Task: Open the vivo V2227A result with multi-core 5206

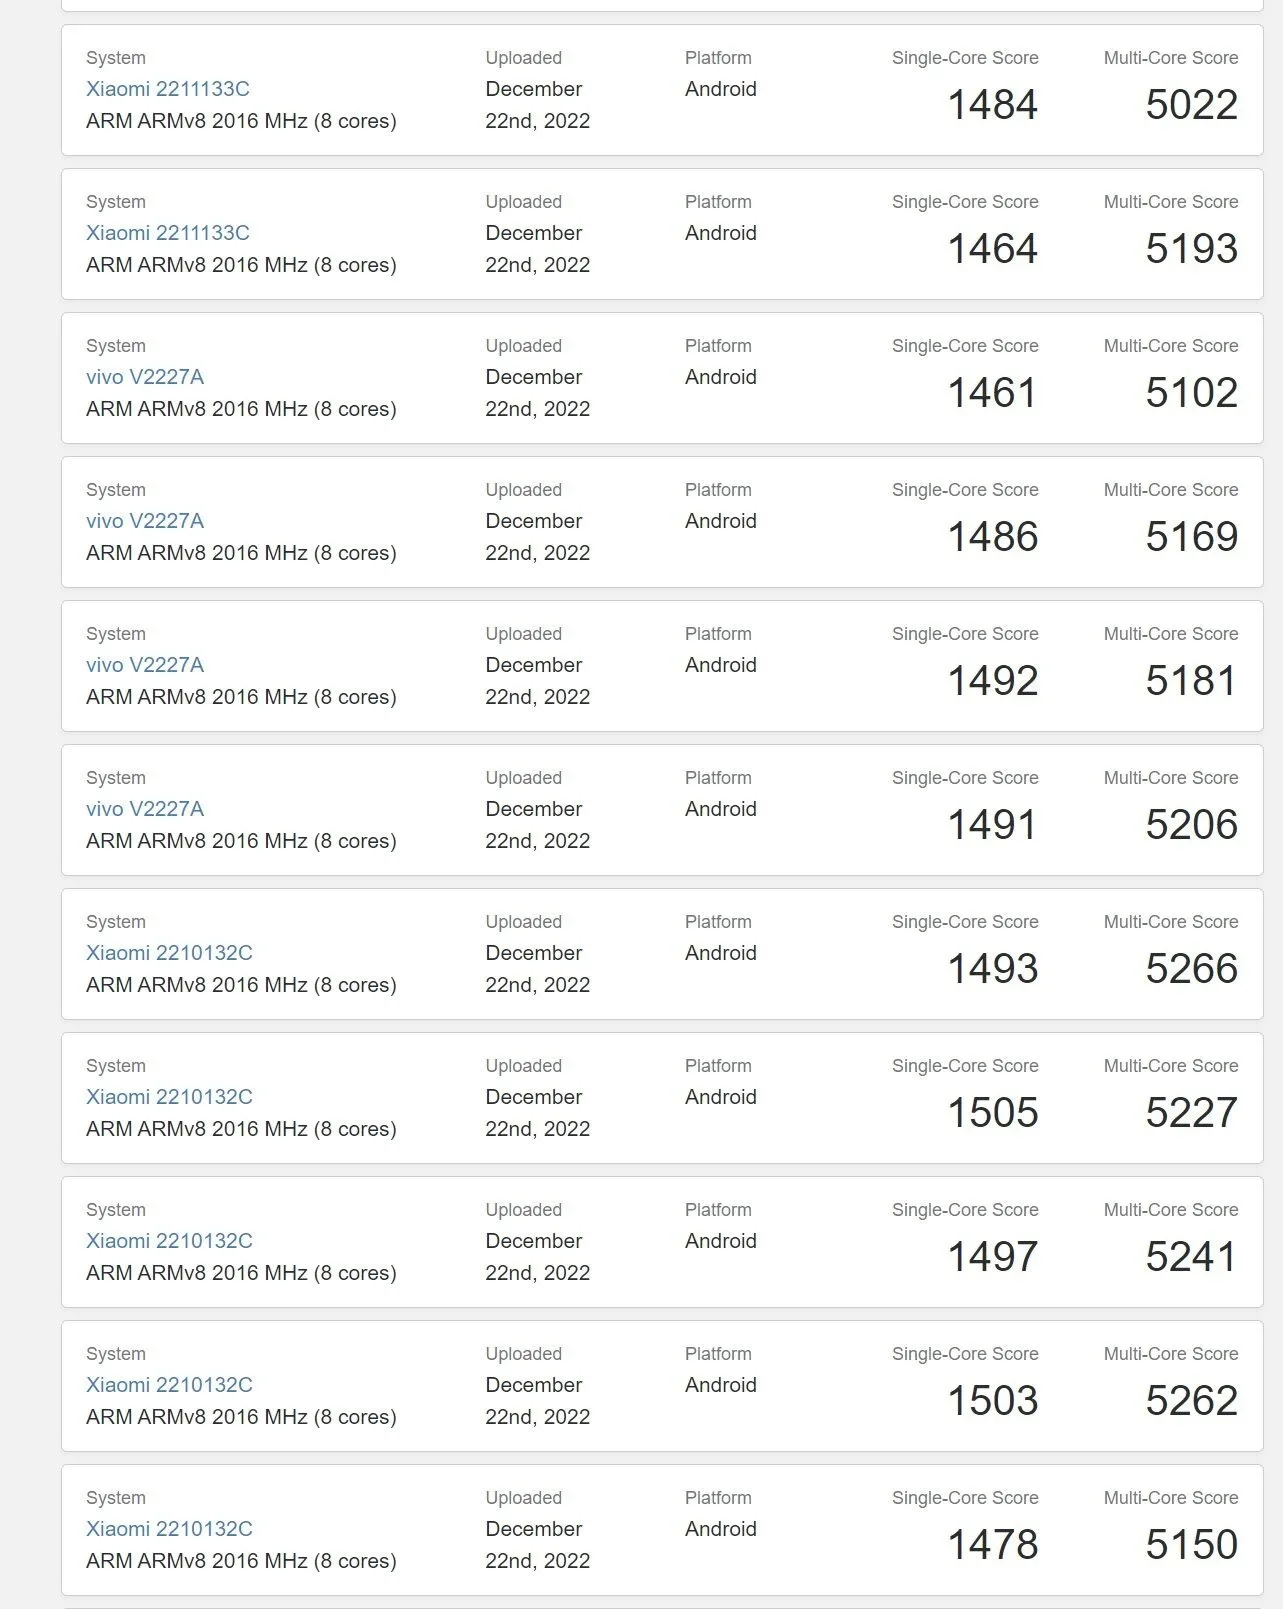Action: tap(145, 809)
